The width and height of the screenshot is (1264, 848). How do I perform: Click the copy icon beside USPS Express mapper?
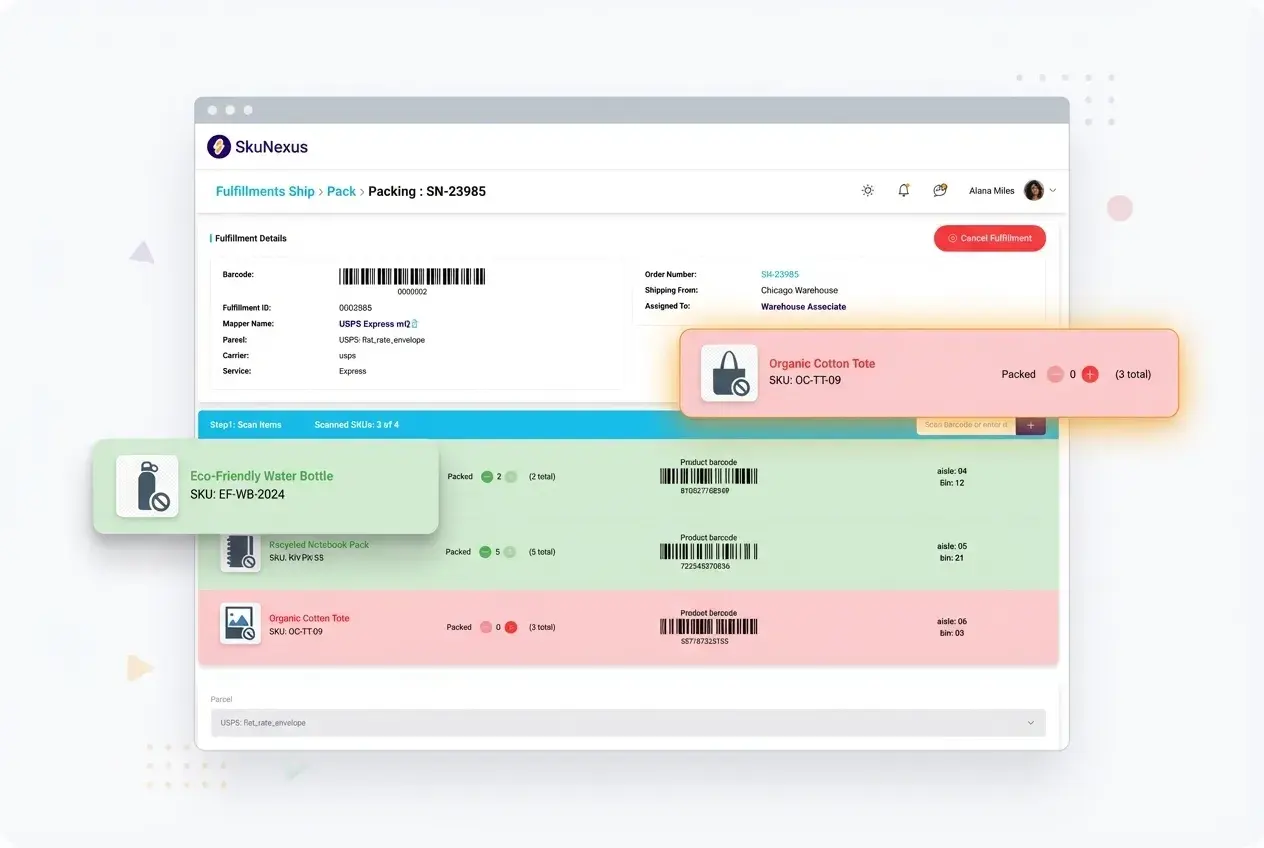414,323
